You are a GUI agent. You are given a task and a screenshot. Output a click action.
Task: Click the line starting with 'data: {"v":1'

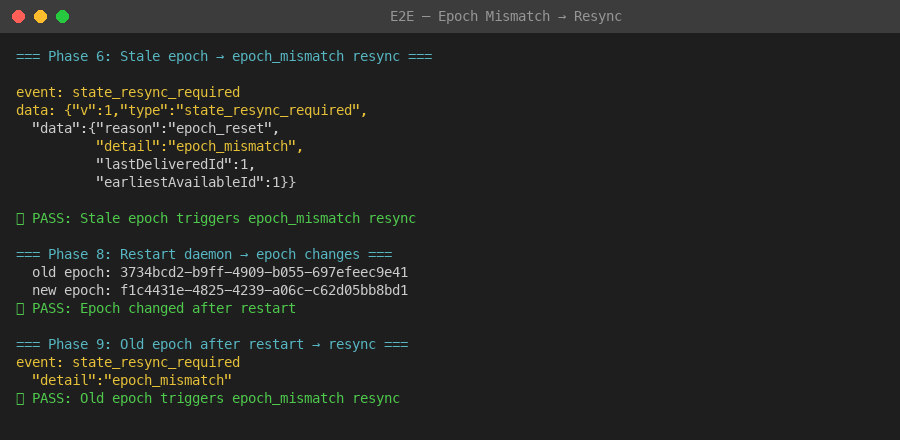click(x=192, y=110)
